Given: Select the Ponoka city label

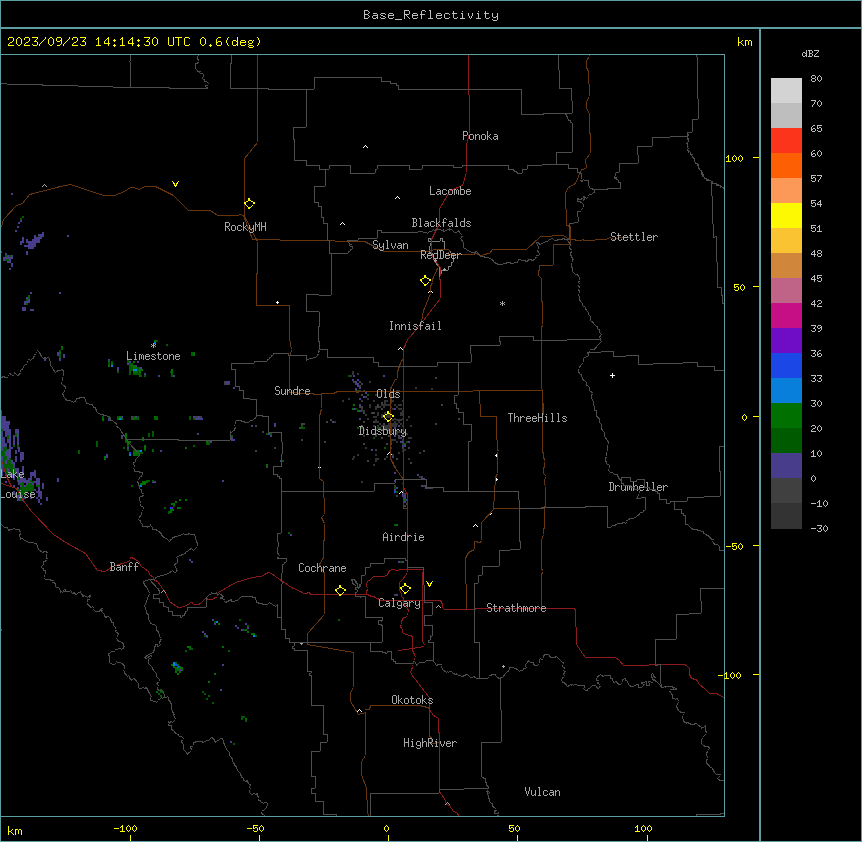Looking at the screenshot, I should [480, 136].
